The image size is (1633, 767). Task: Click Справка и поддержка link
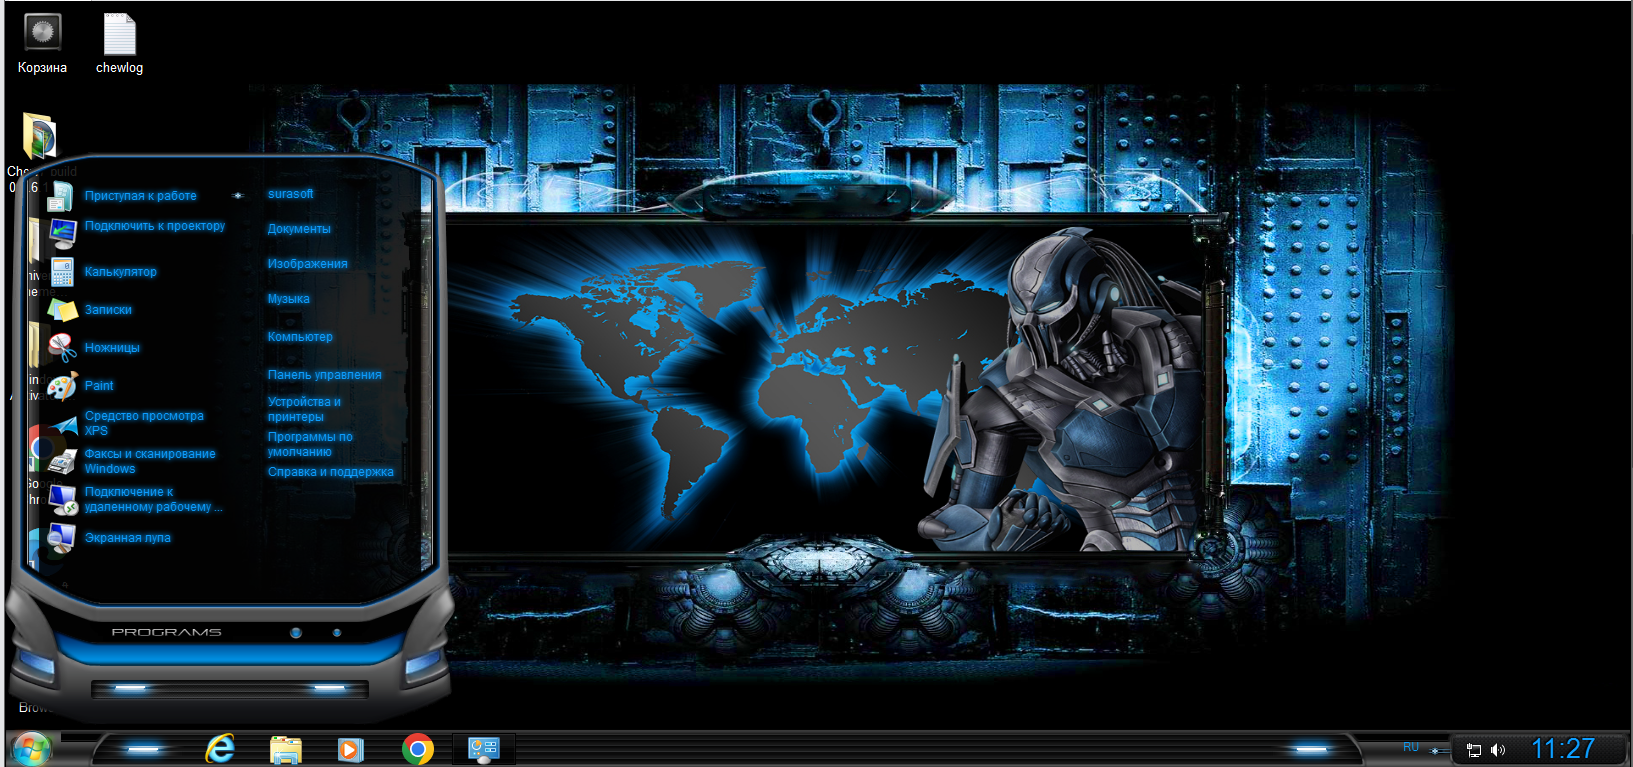[330, 472]
